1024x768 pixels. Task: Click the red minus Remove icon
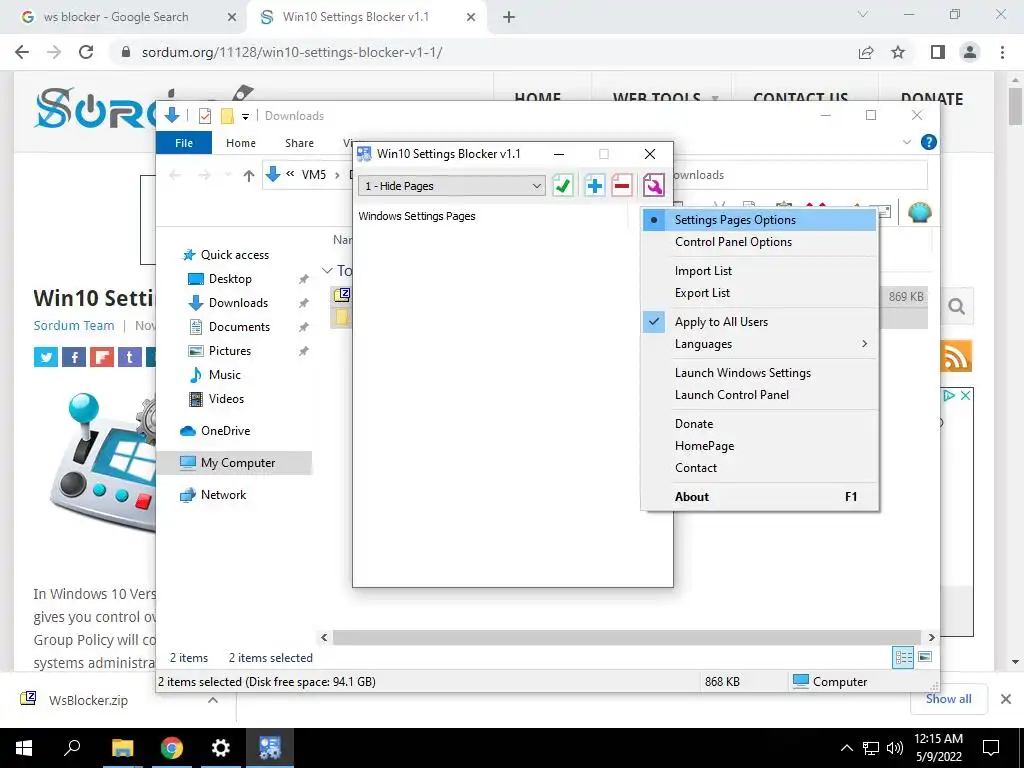pyautogui.click(x=622, y=185)
